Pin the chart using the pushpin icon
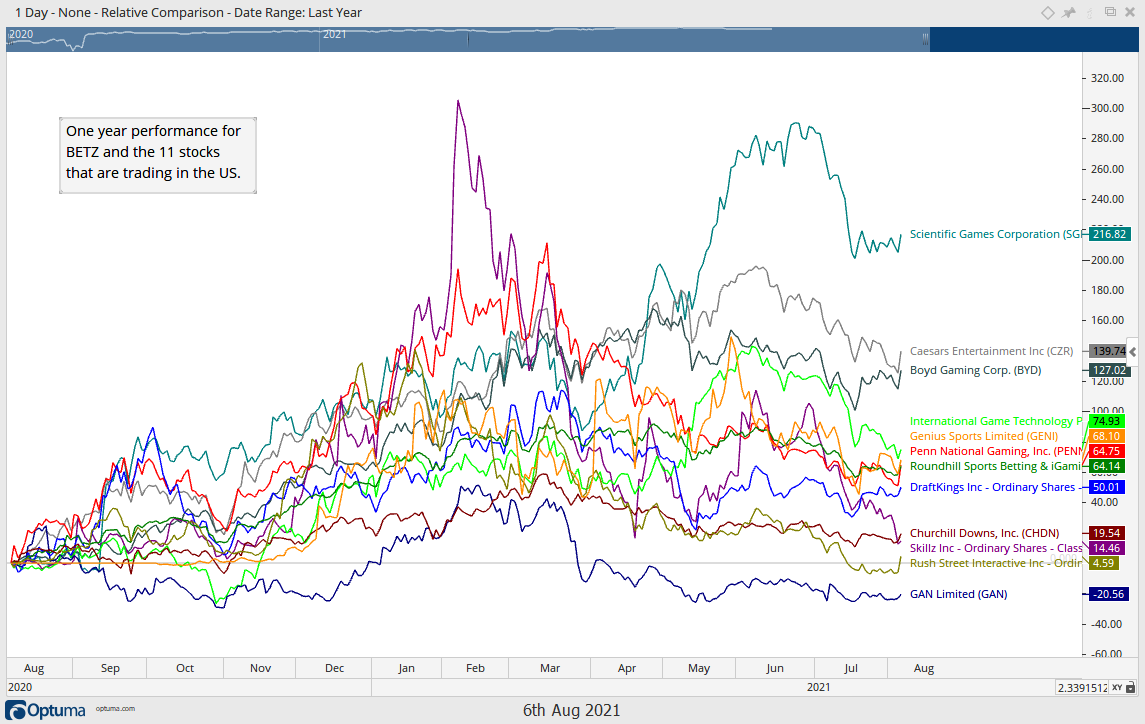The height and width of the screenshot is (724, 1145). tap(1069, 12)
